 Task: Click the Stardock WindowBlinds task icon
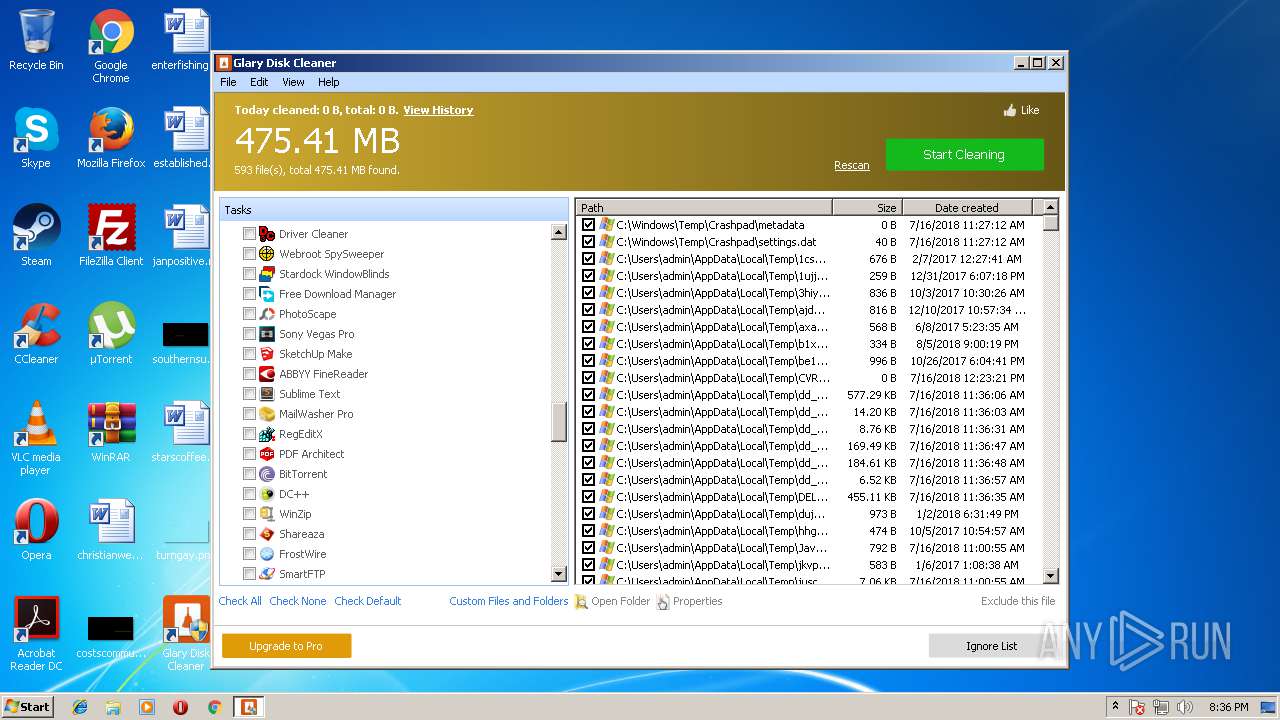coord(267,274)
